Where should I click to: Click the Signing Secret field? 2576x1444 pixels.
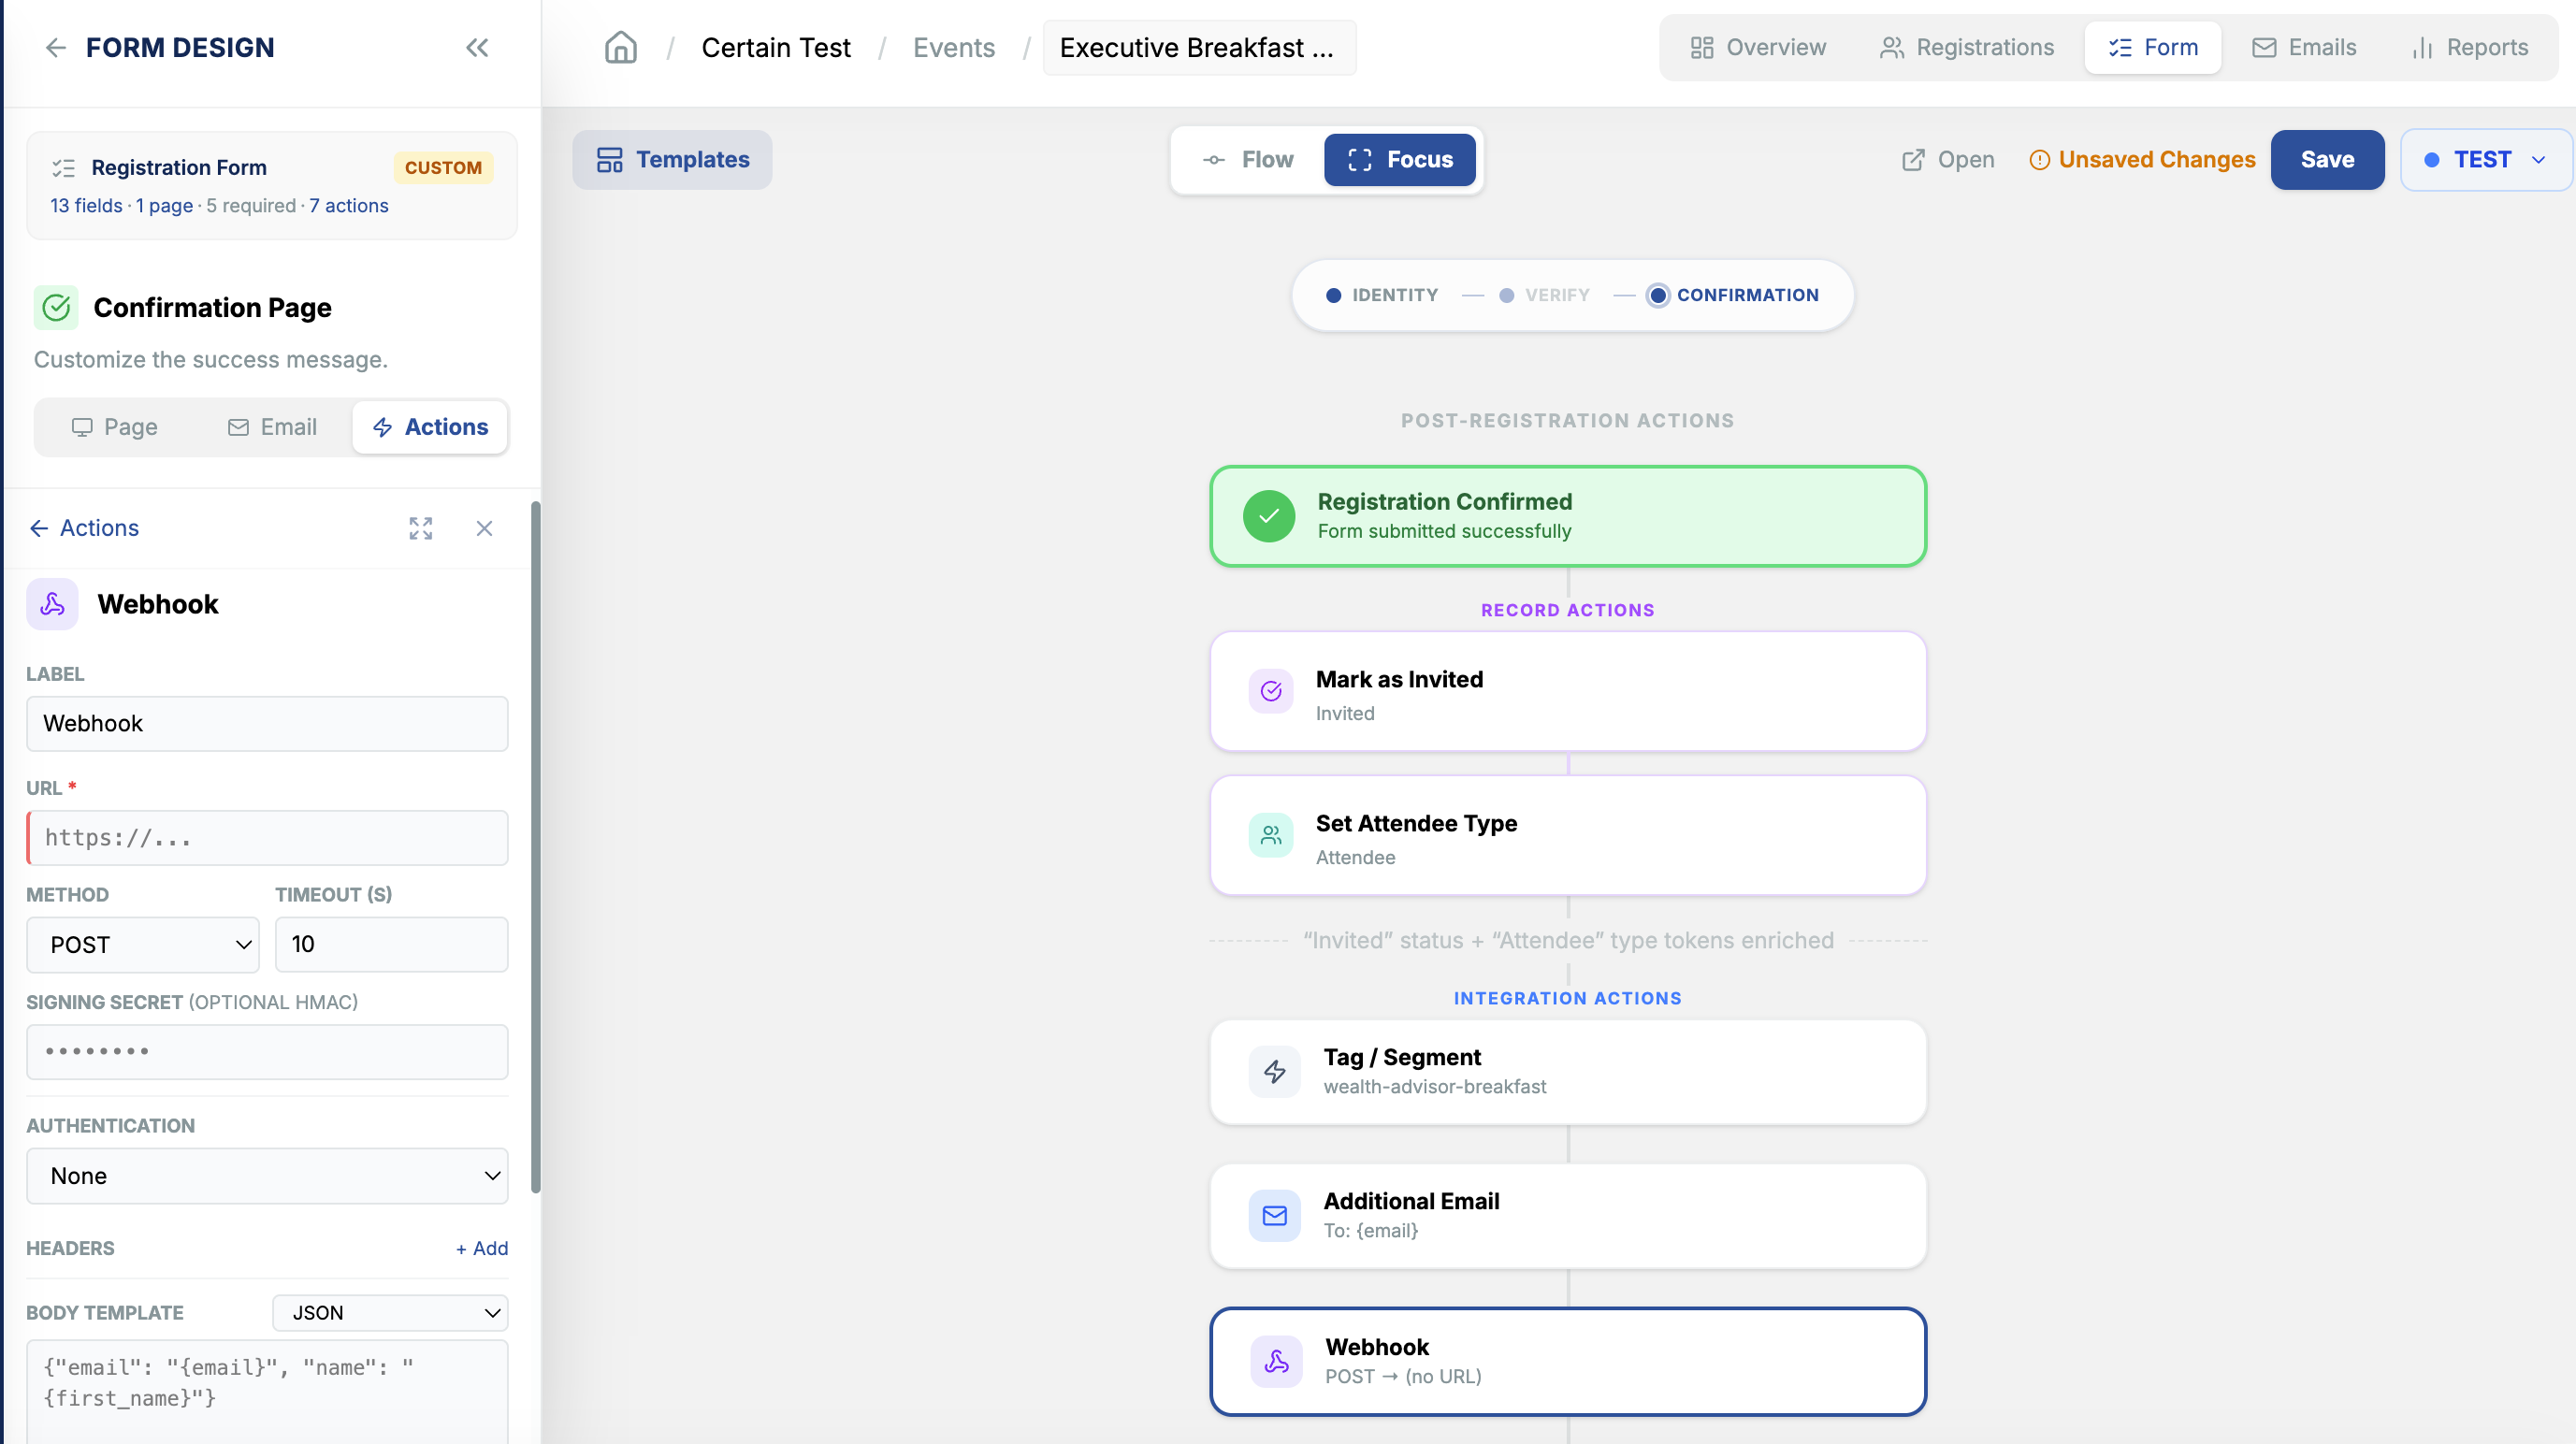pyautogui.click(x=267, y=1051)
